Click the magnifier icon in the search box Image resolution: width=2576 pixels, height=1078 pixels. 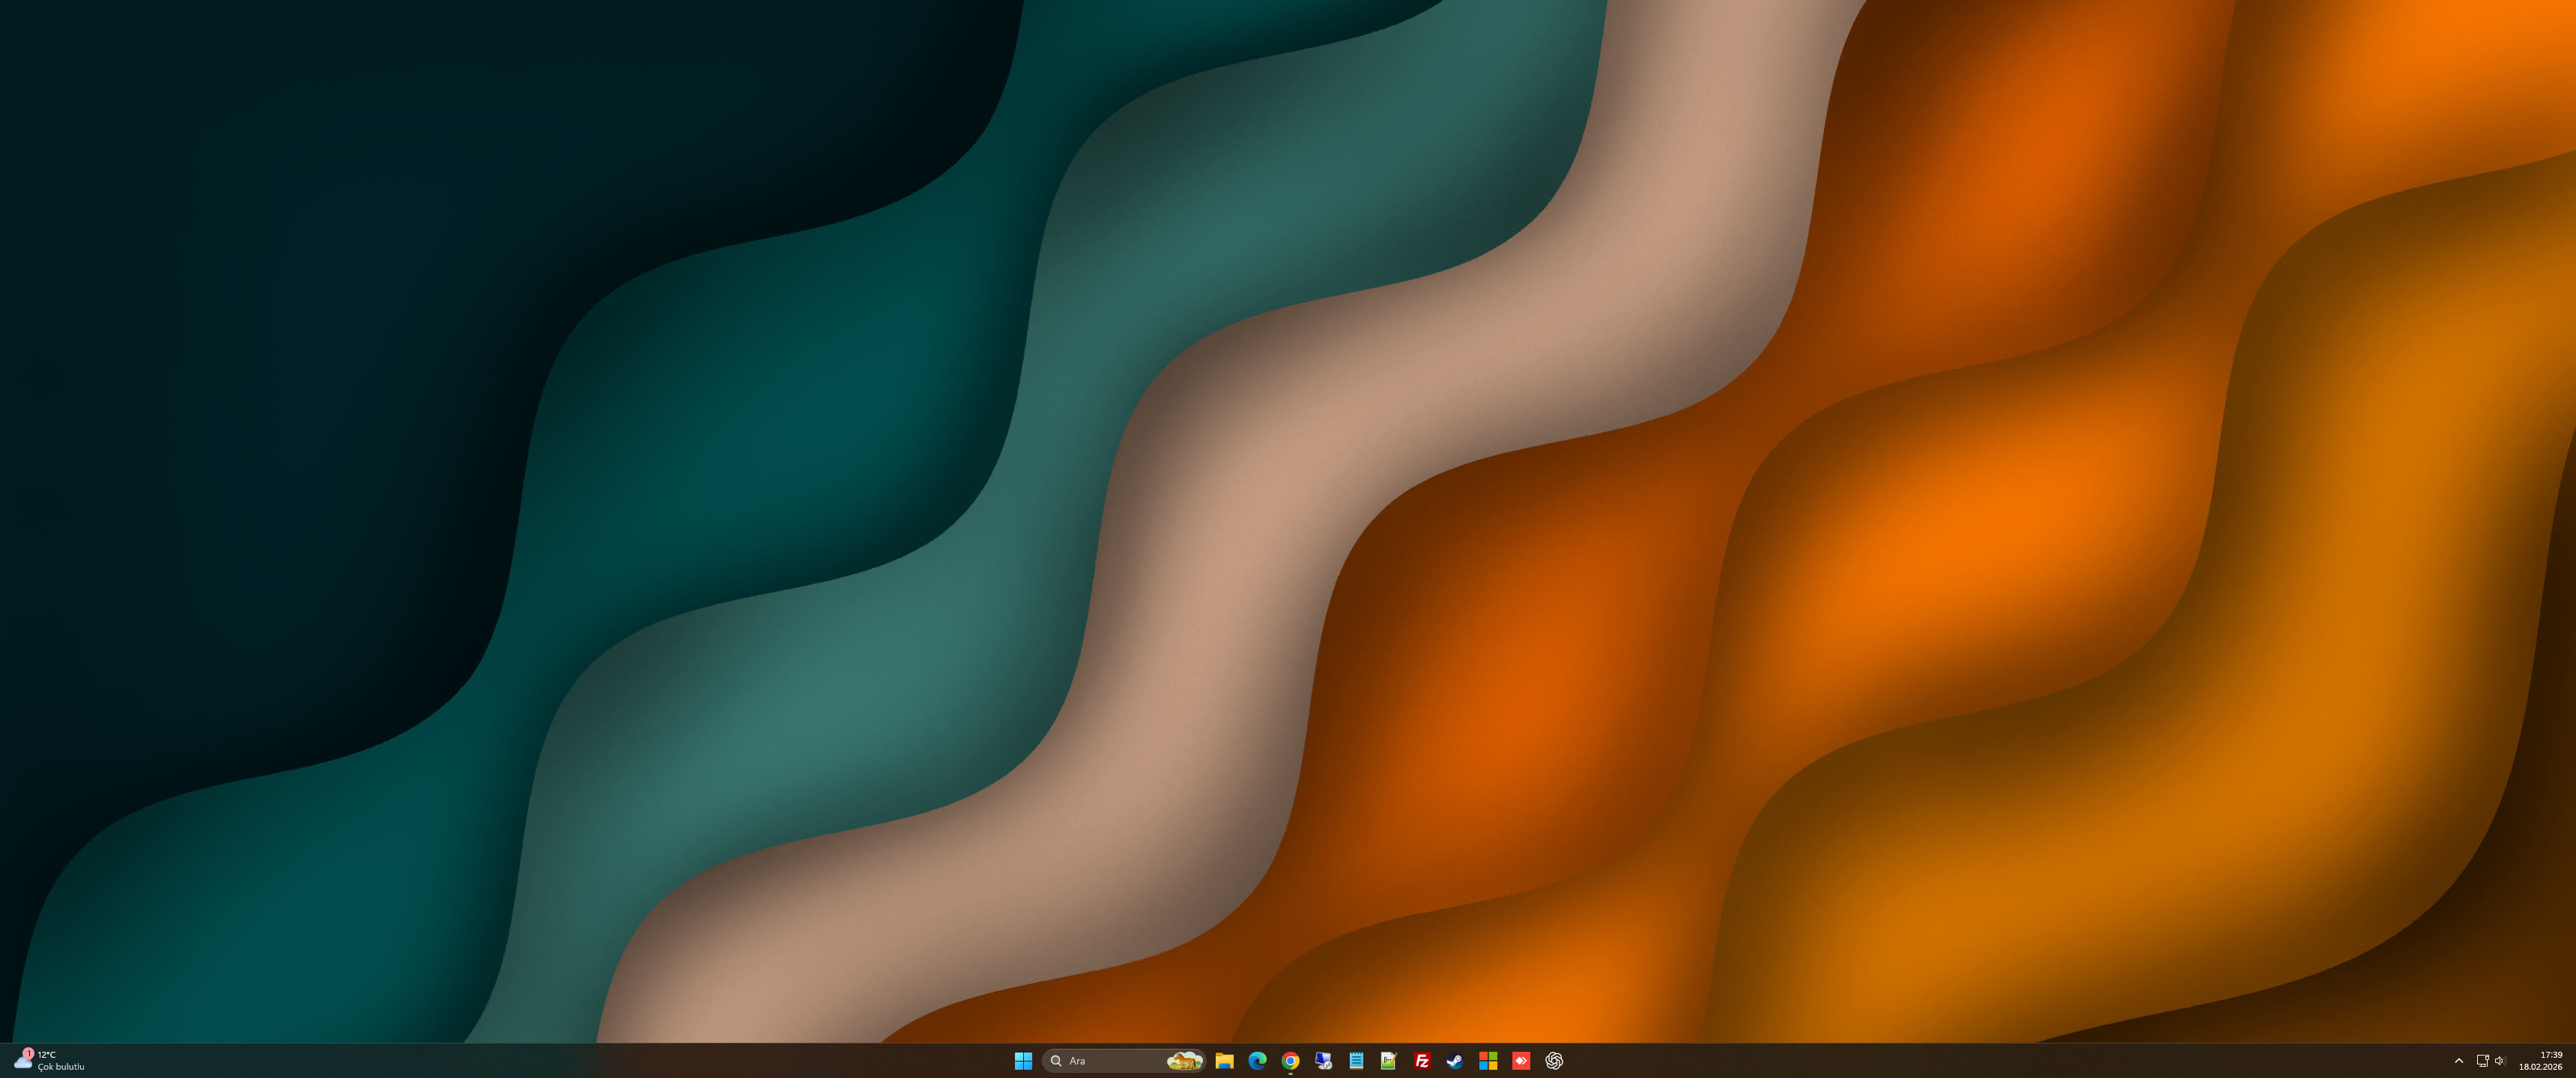1056,1061
